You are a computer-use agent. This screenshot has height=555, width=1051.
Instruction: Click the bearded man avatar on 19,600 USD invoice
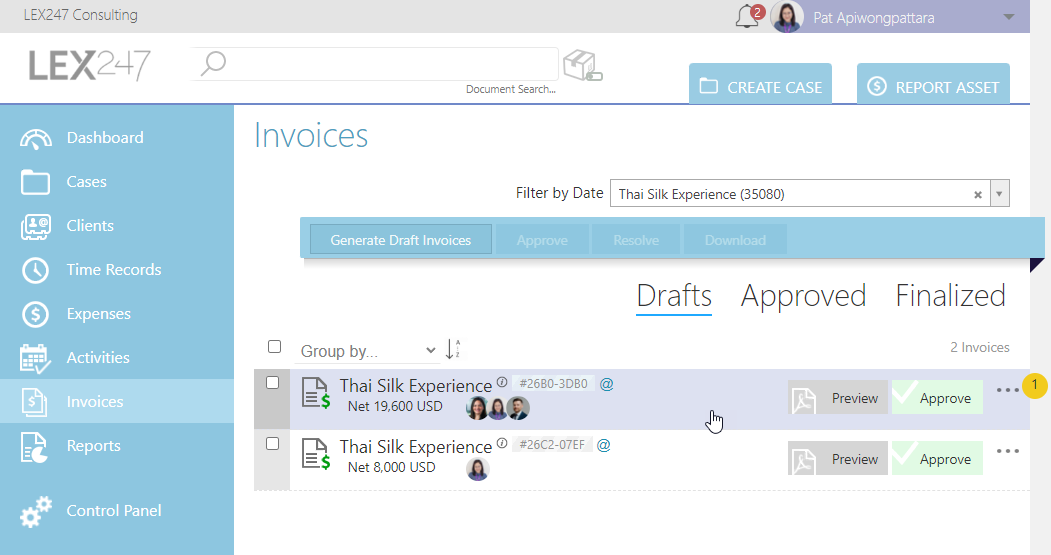(518, 408)
